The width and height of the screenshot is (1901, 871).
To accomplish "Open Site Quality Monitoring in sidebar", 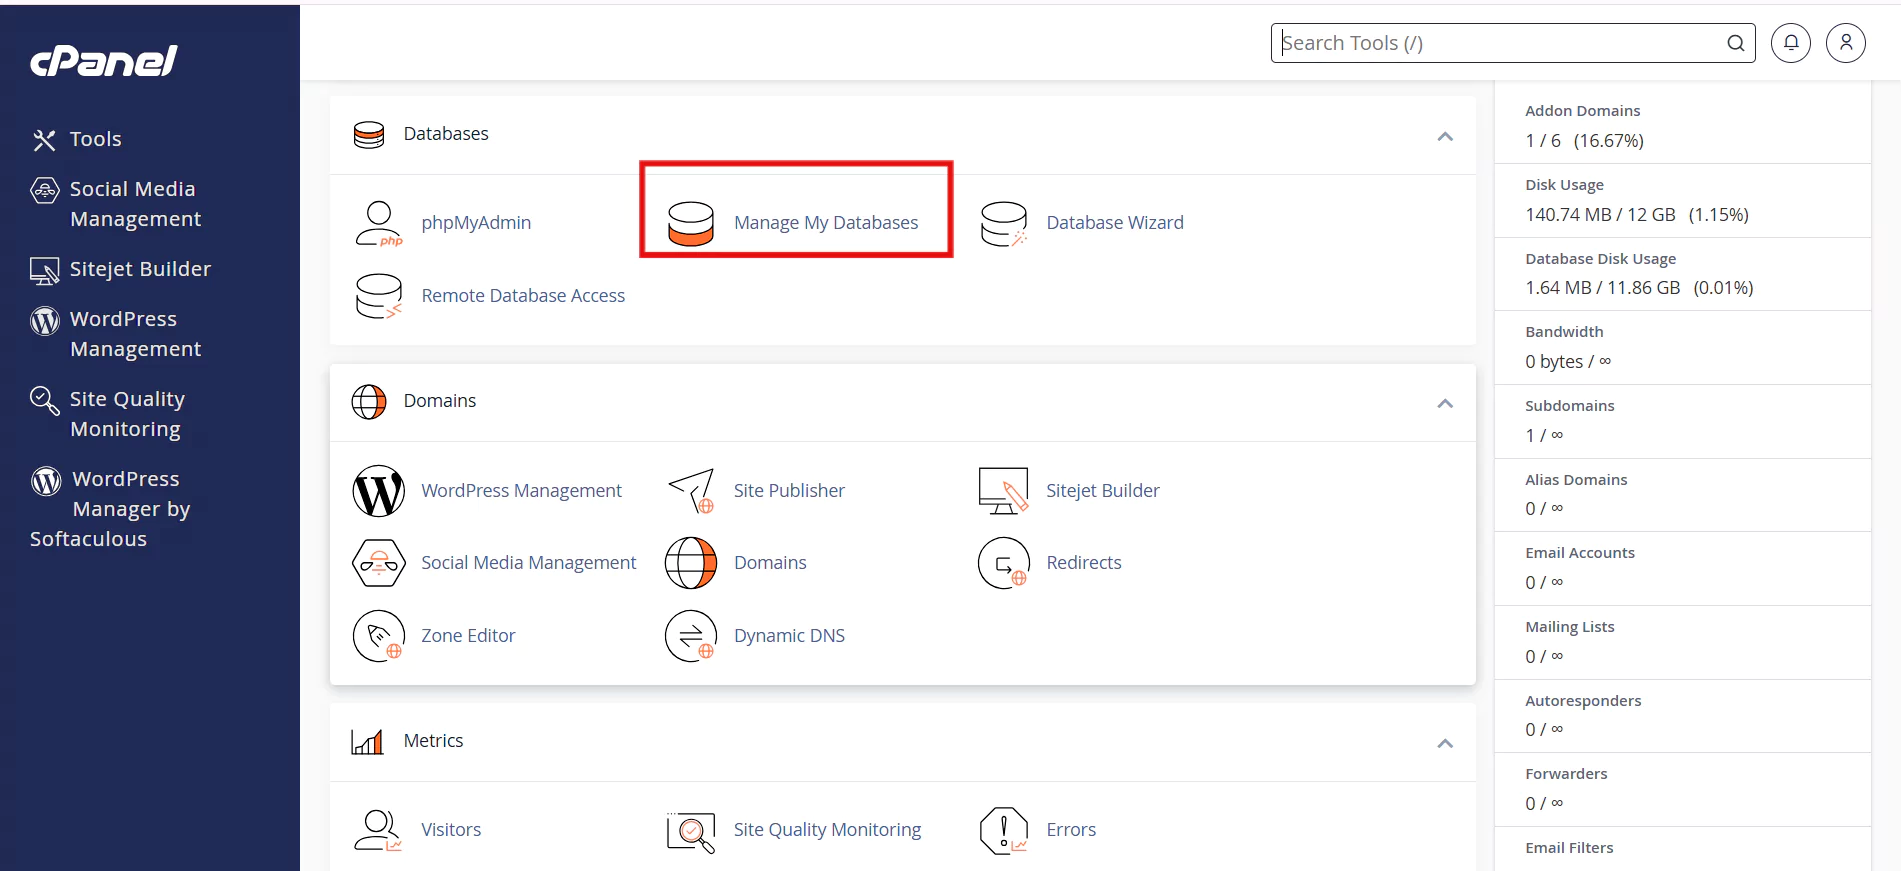I will [127, 414].
